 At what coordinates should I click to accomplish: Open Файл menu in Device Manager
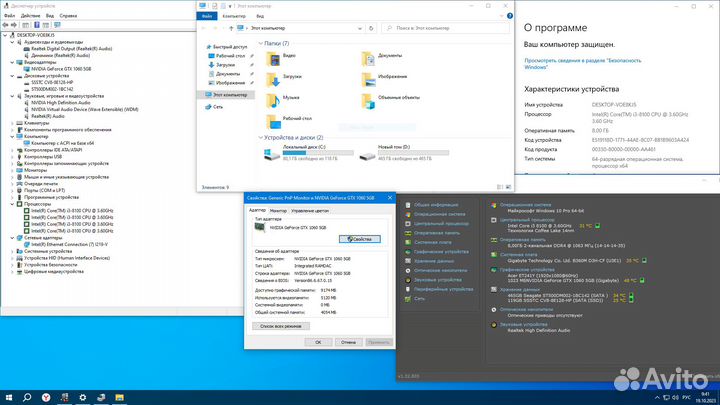point(9,16)
